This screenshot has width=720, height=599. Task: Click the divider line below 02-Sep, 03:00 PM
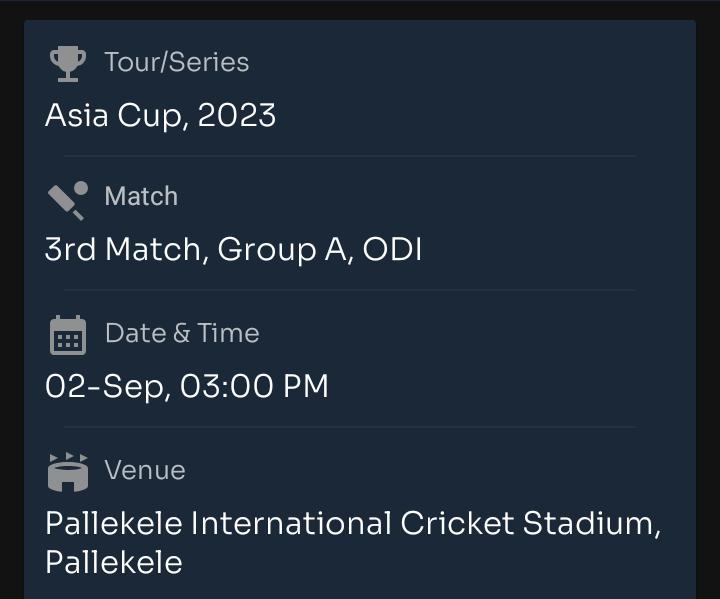(x=350, y=427)
